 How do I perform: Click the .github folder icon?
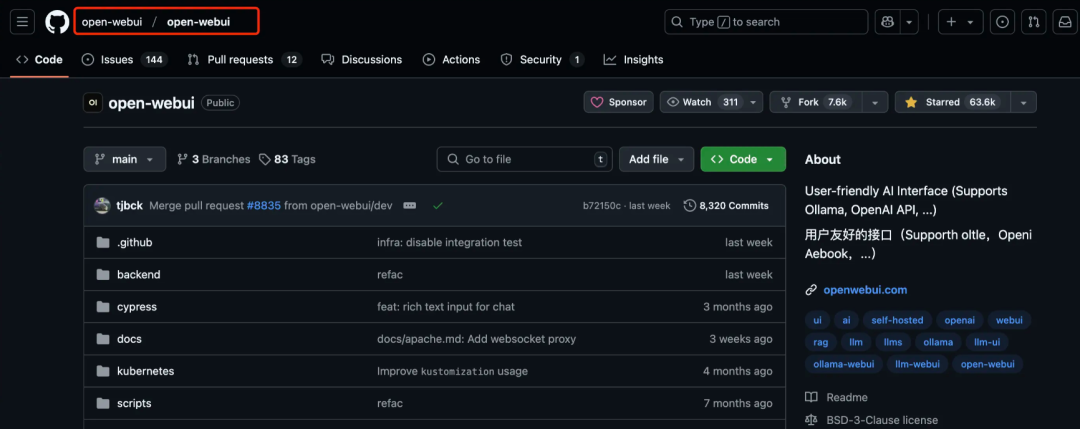103,242
